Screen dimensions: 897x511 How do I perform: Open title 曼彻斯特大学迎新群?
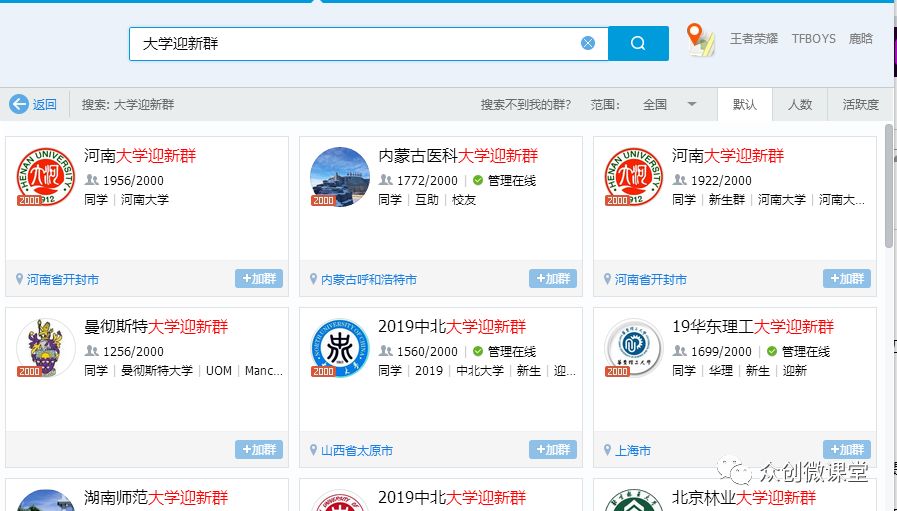click(x=156, y=327)
